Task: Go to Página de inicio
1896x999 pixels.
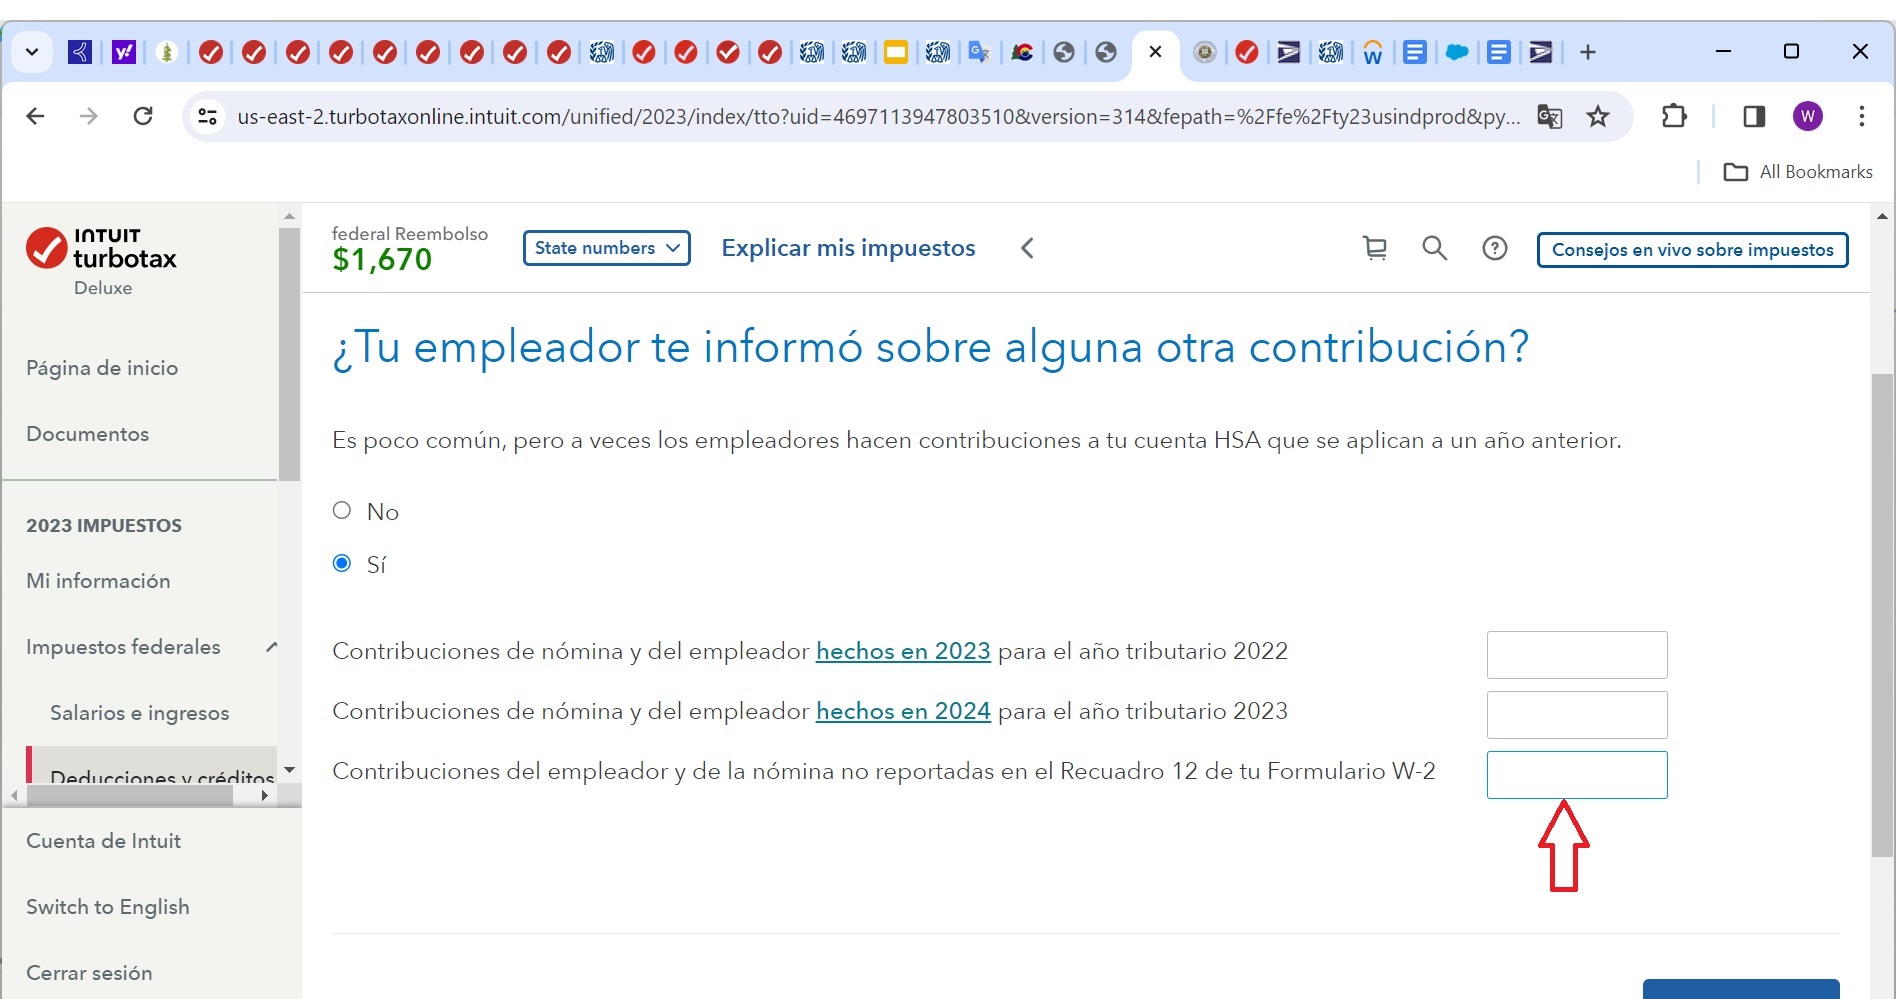Action: (x=102, y=368)
